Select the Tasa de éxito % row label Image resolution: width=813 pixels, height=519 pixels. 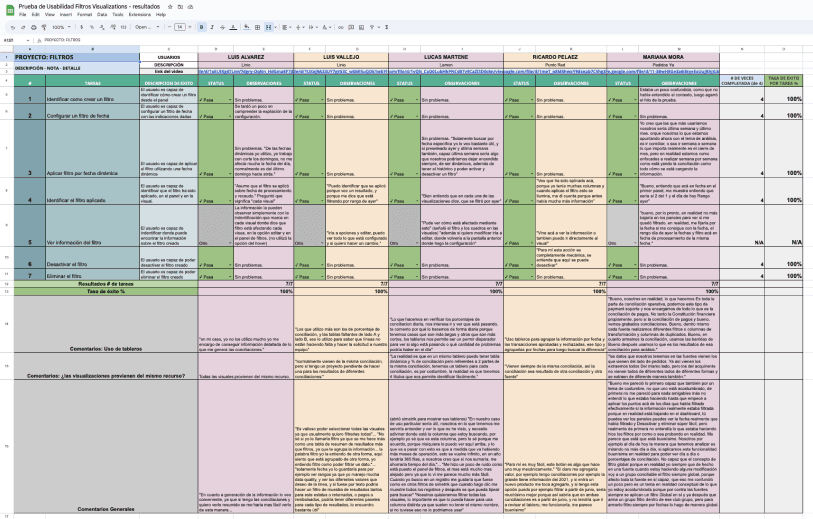click(106, 291)
